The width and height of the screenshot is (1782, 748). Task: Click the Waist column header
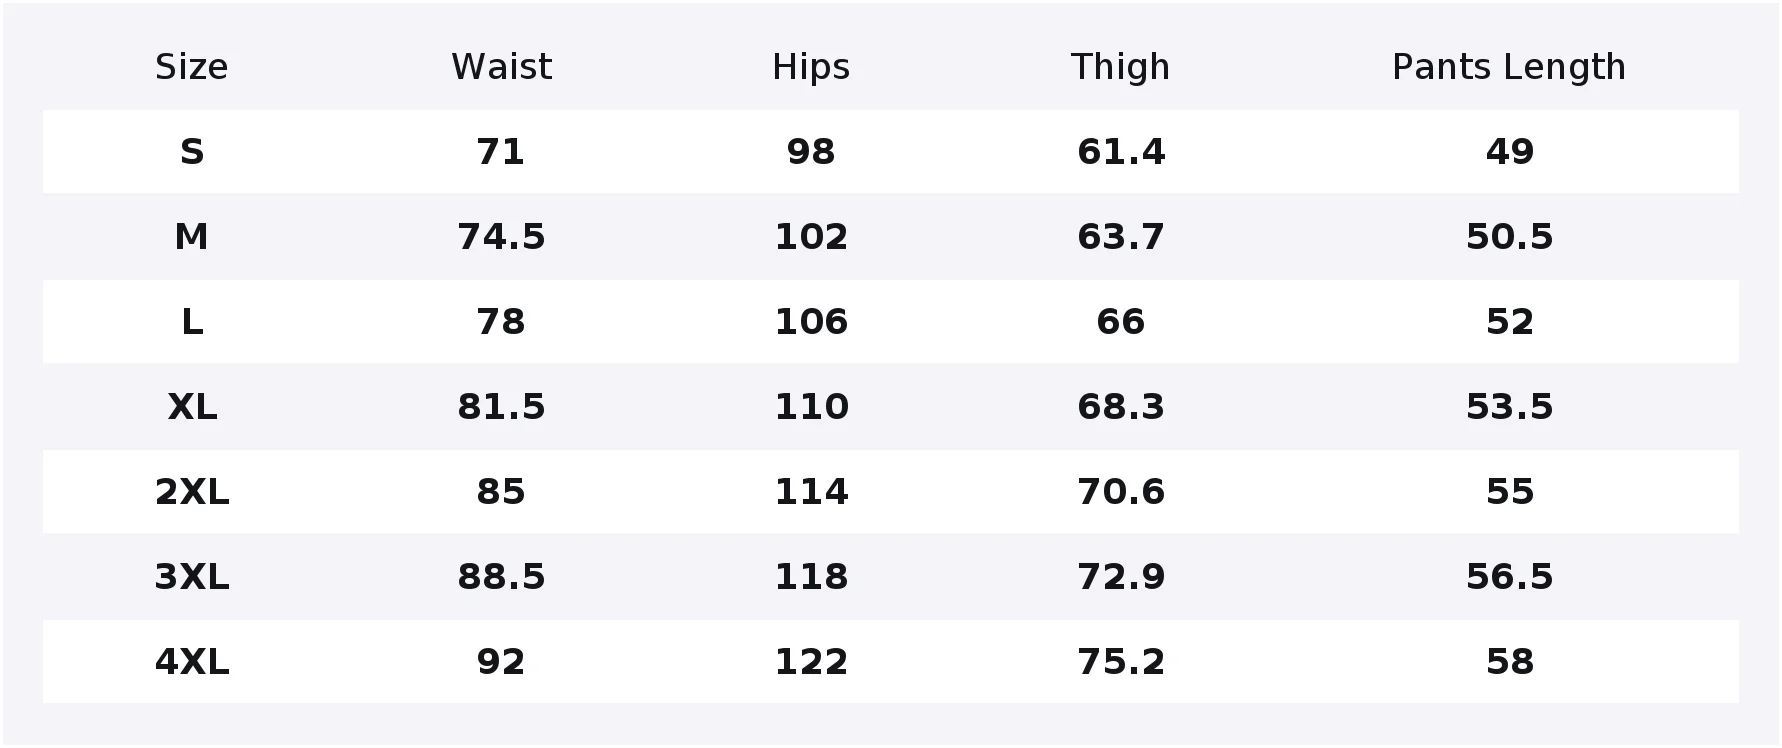(501, 67)
